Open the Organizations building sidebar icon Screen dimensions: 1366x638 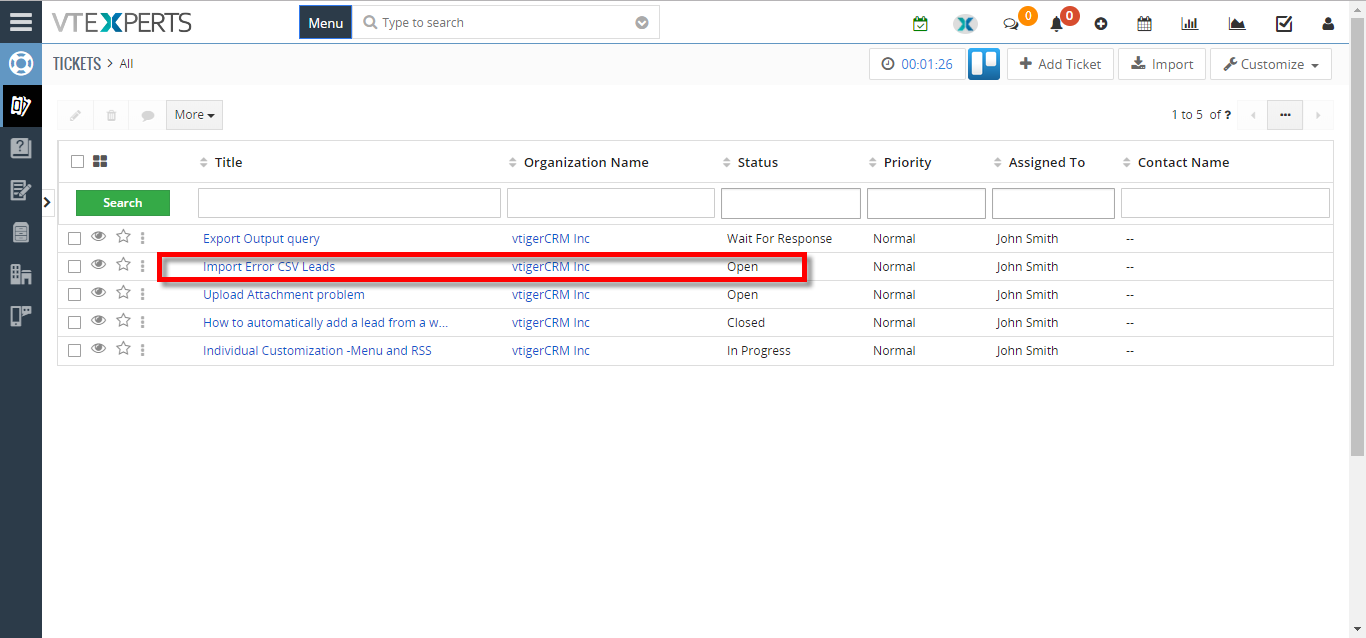click(21, 274)
